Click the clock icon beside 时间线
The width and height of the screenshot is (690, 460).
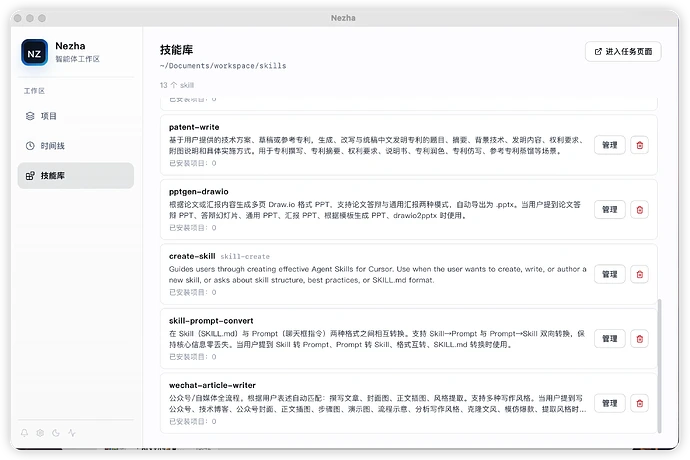coord(30,146)
